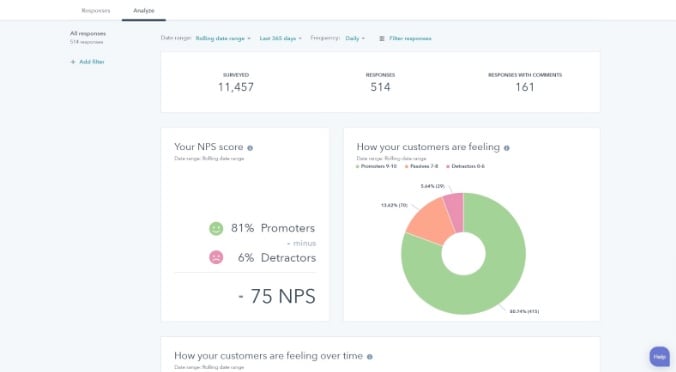676x372 pixels.
Task: Click info icon beside feeling over time heading
Action: pyautogui.click(x=369, y=356)
